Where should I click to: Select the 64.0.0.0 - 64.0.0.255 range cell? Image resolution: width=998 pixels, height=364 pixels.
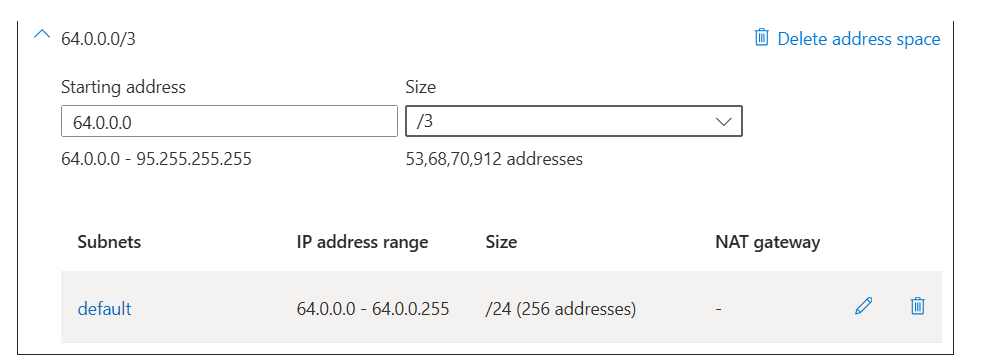(x=373, y=309)
